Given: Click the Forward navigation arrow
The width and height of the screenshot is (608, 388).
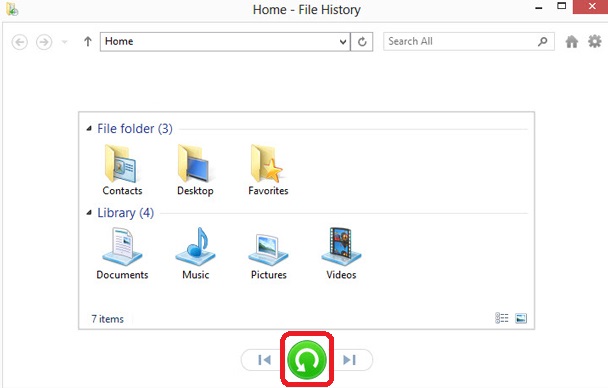Looking at the screenshot, I should click(44, 42).
